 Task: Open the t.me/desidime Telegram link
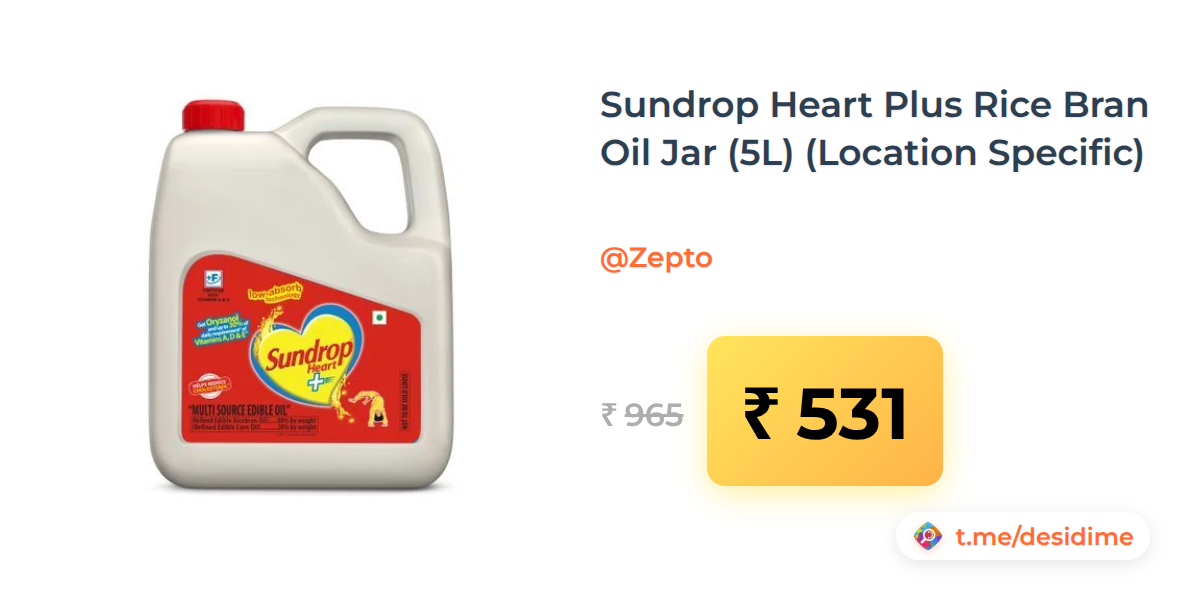[1044, 537]
